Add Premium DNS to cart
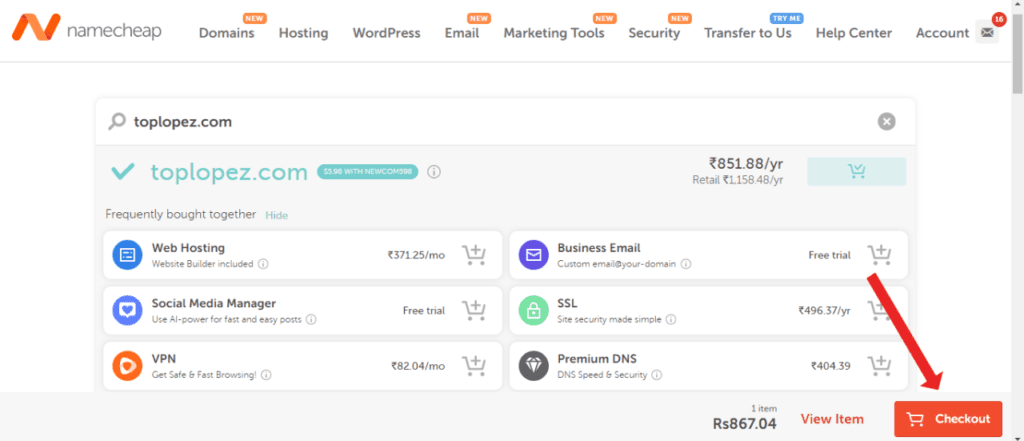The height and width of the screenshot is (441, 1024). (879, 365)
